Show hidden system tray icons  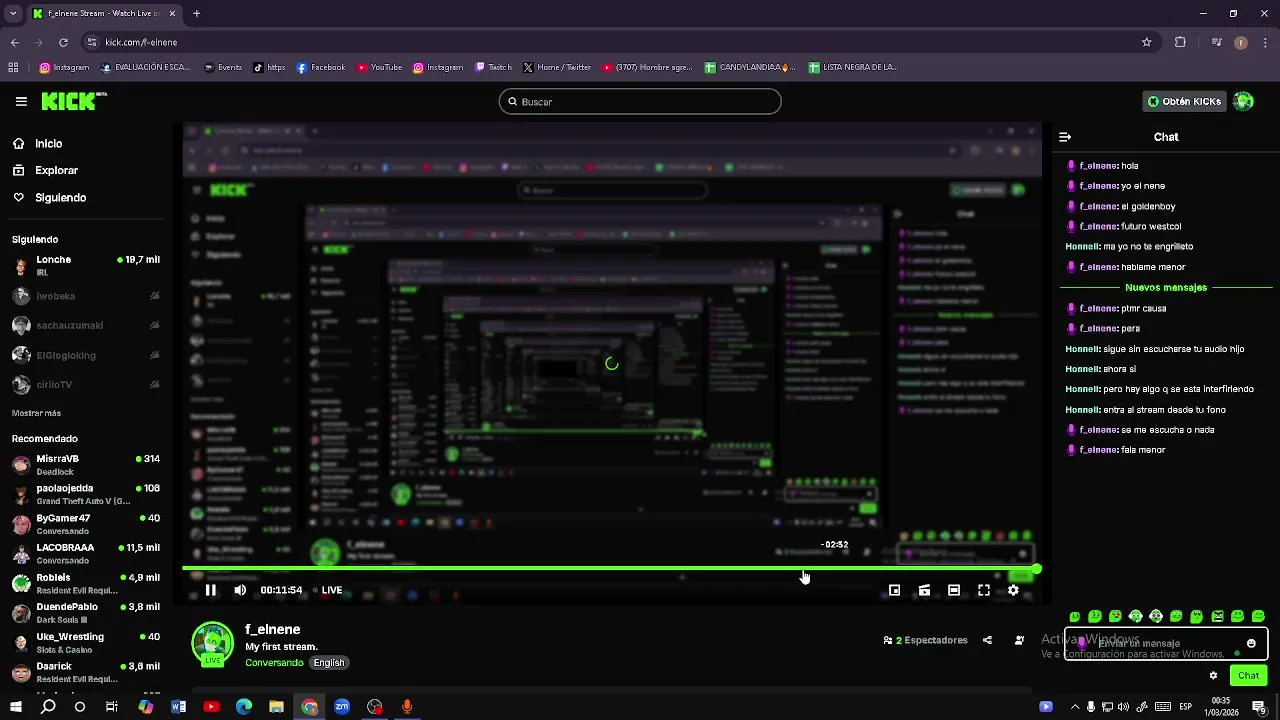[1075, 707]
